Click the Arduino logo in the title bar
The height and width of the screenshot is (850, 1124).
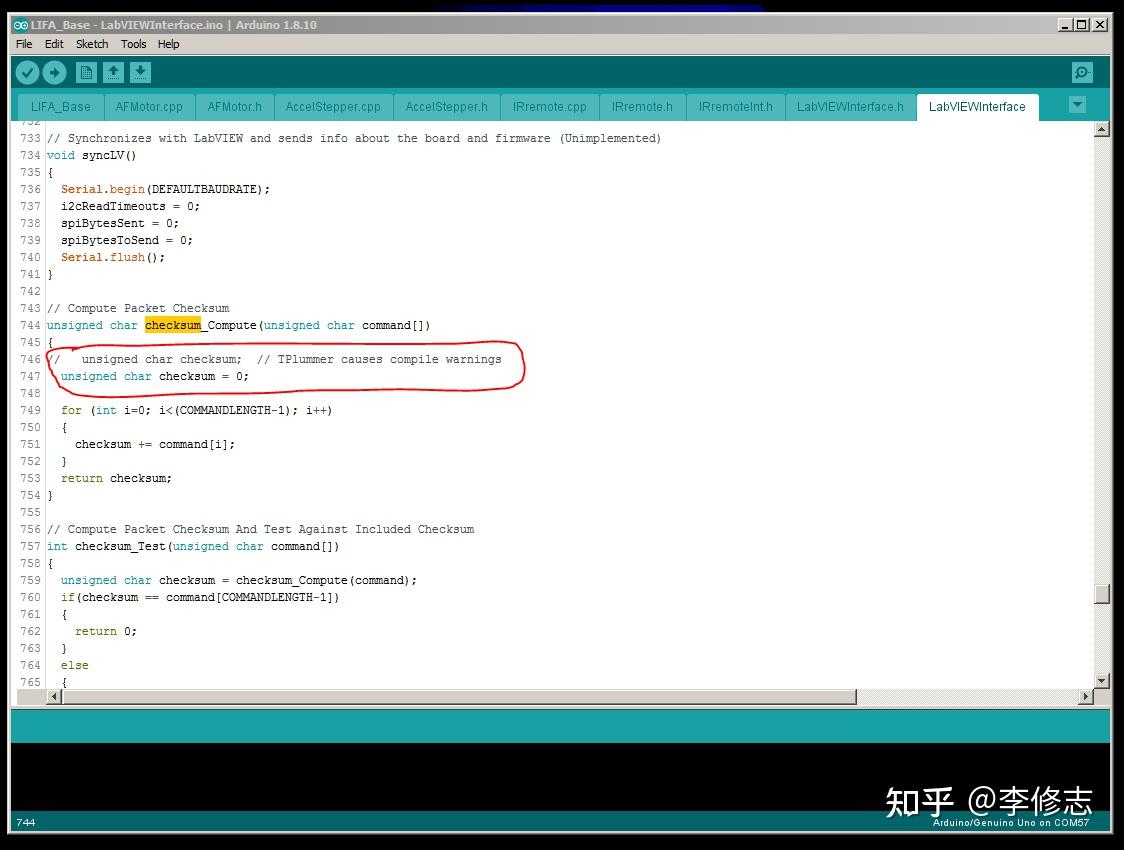pos(22,24)
